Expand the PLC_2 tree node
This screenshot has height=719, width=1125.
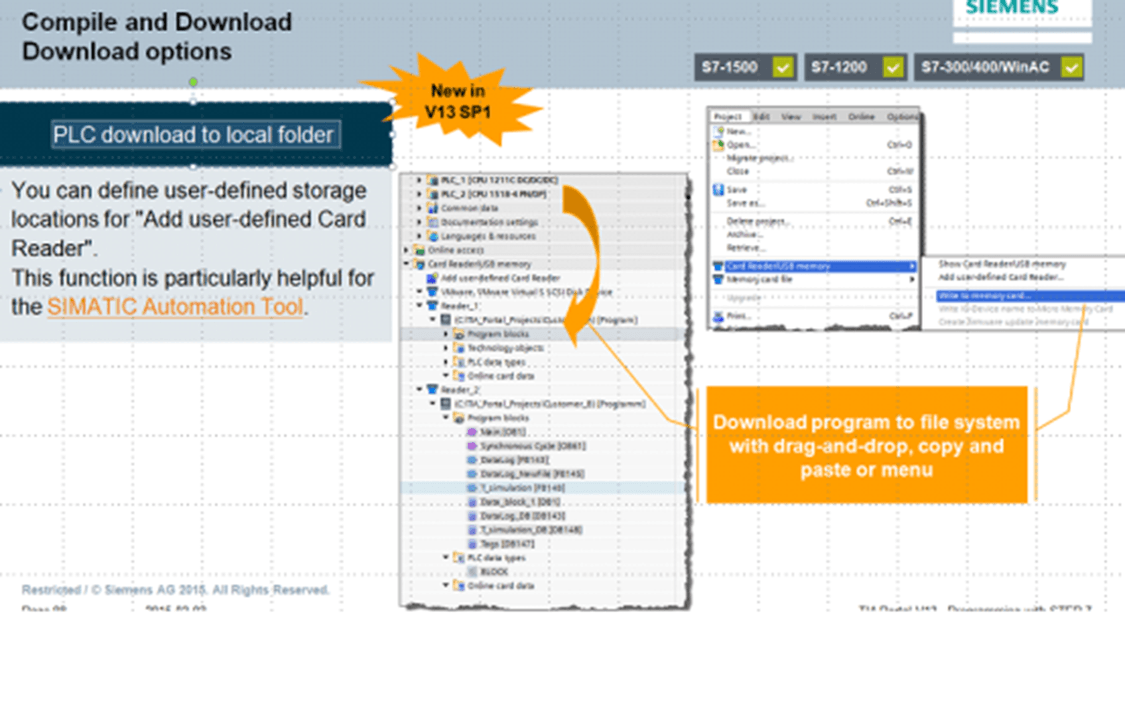point(420,194)
